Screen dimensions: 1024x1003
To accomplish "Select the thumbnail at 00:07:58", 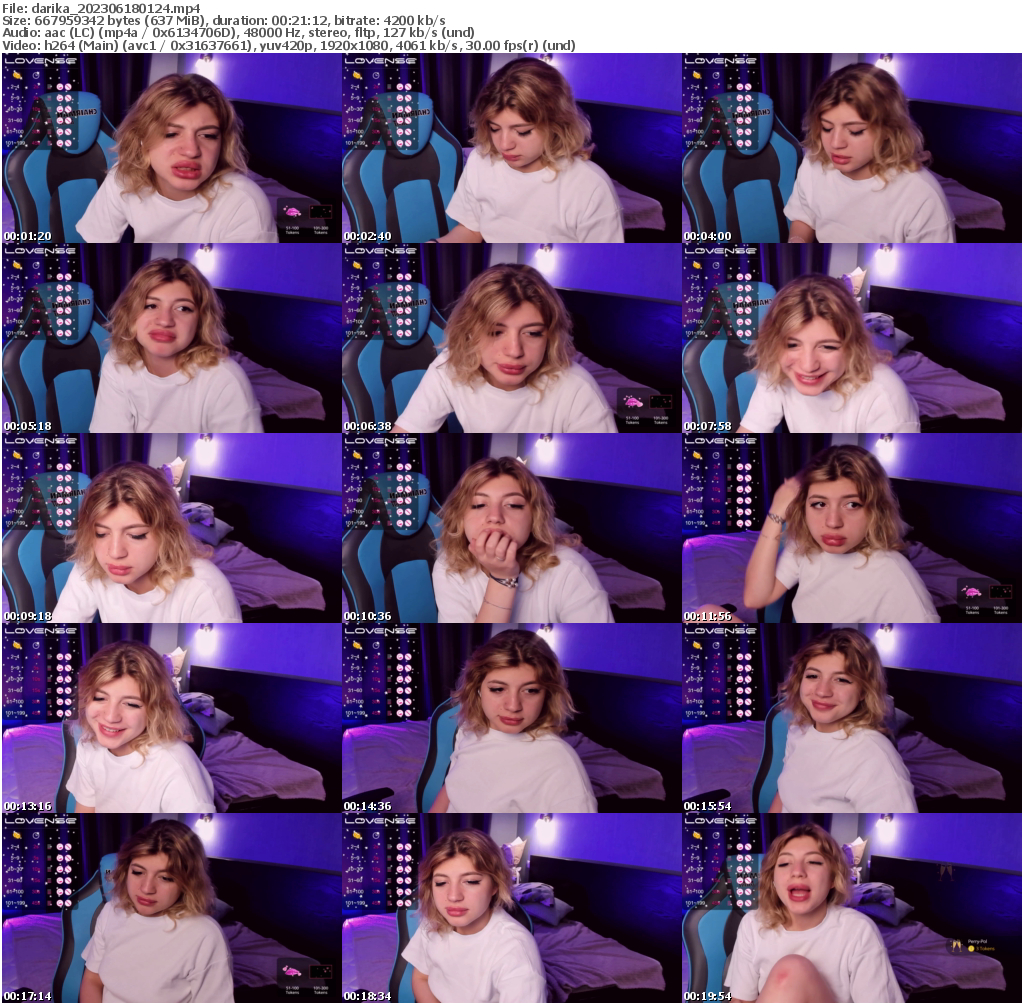I will coord(851,338).
